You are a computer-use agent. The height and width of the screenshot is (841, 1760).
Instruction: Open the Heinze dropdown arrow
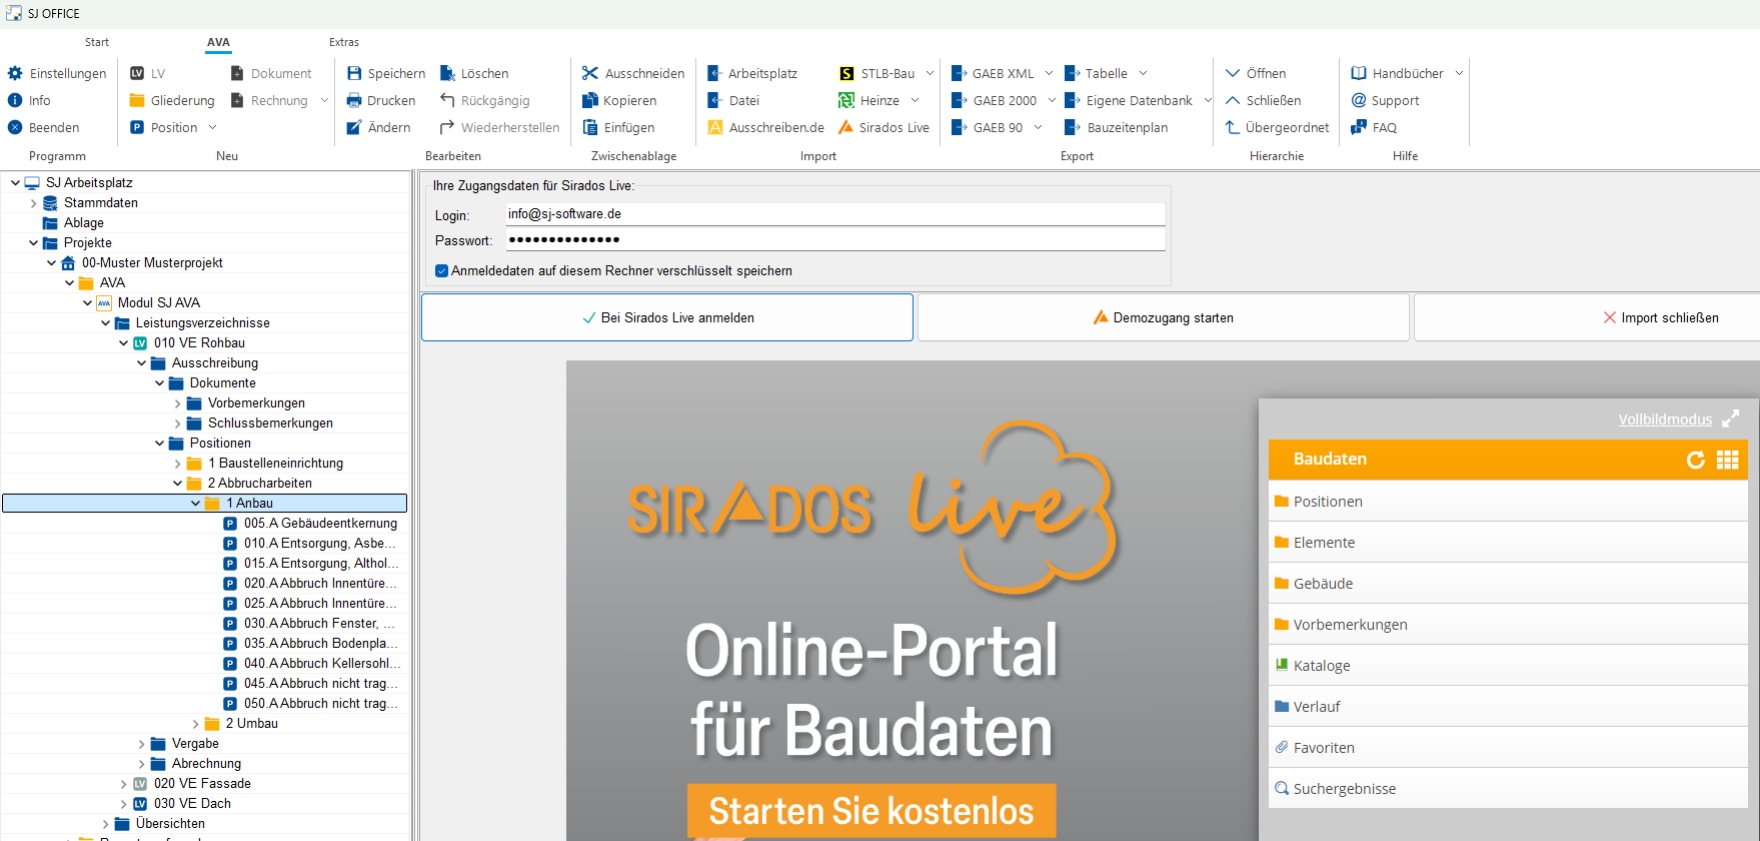point(915,100)
